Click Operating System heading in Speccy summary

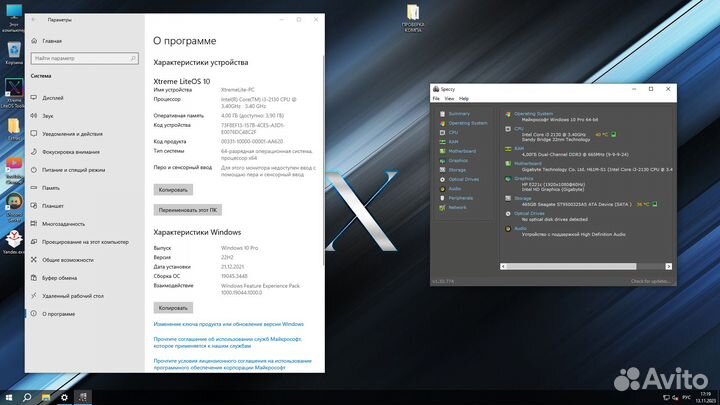pos(533,113)
